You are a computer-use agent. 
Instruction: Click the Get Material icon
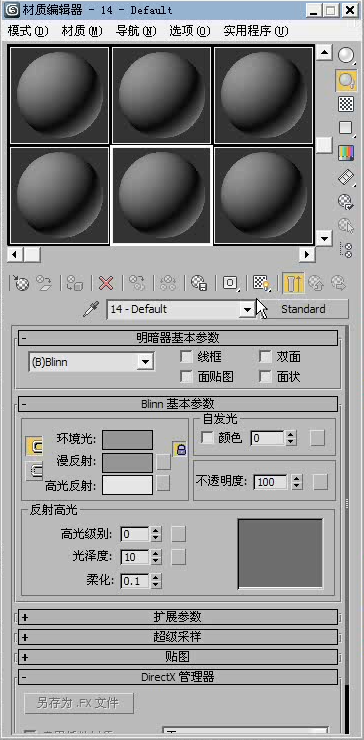pyautogui.click(x=20, y=283)
